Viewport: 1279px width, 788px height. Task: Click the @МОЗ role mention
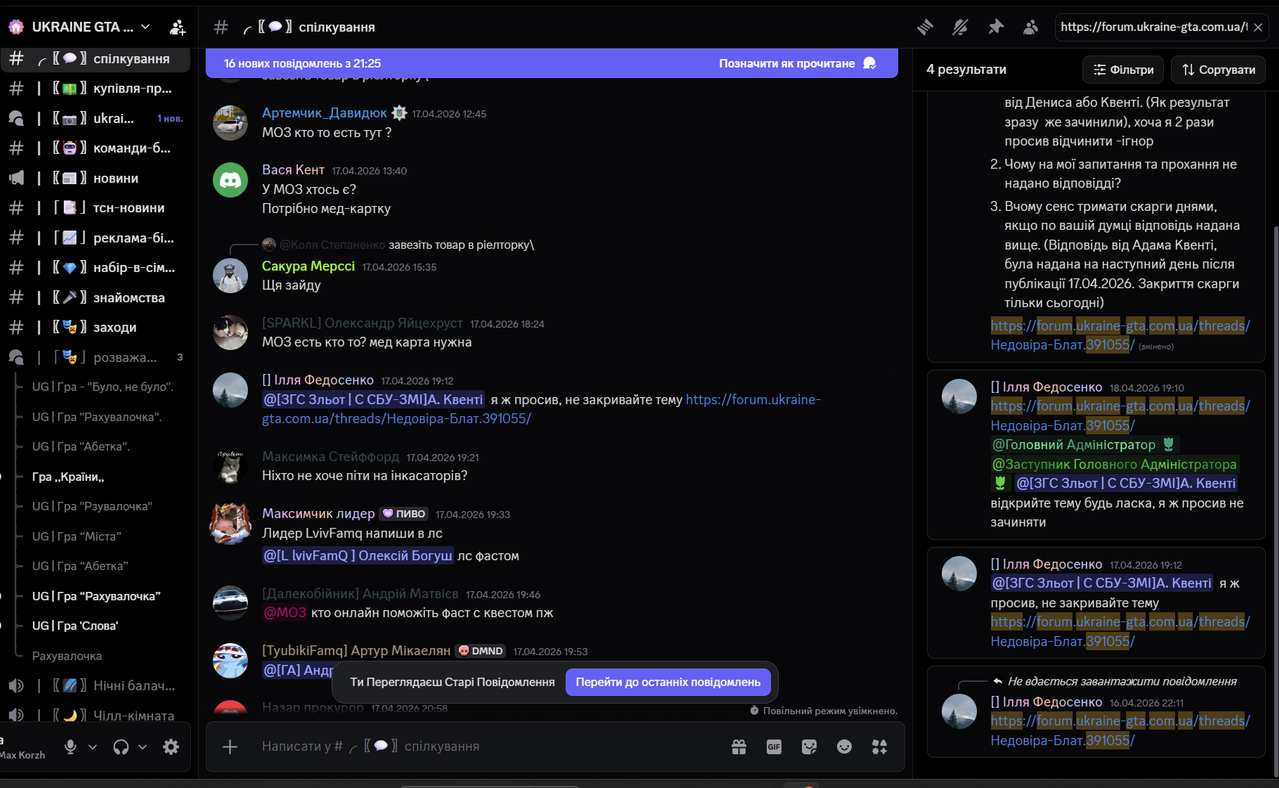point(284,612)
